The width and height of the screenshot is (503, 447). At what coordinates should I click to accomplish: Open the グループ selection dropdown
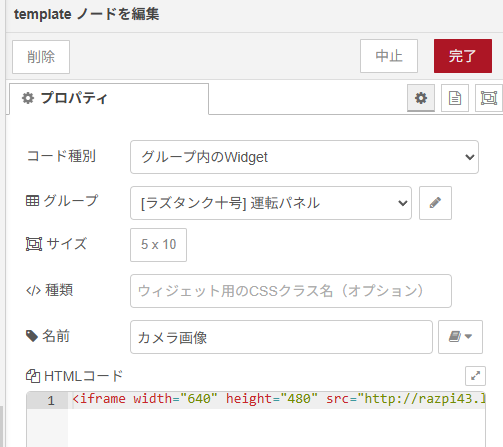(271, 203)
